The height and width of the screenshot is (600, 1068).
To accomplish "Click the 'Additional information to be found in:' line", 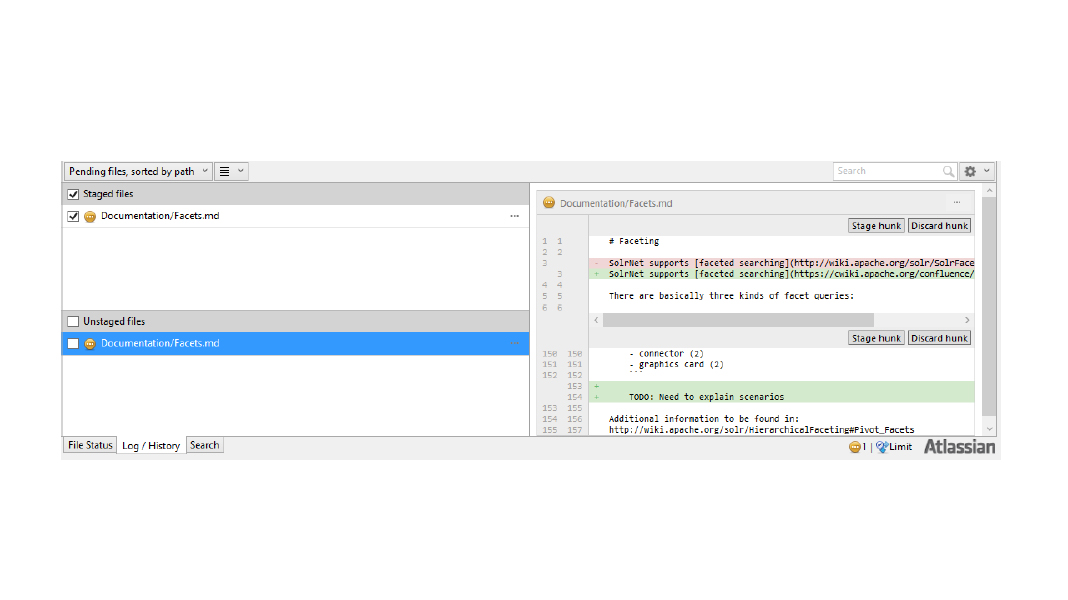I will (704, 419).
